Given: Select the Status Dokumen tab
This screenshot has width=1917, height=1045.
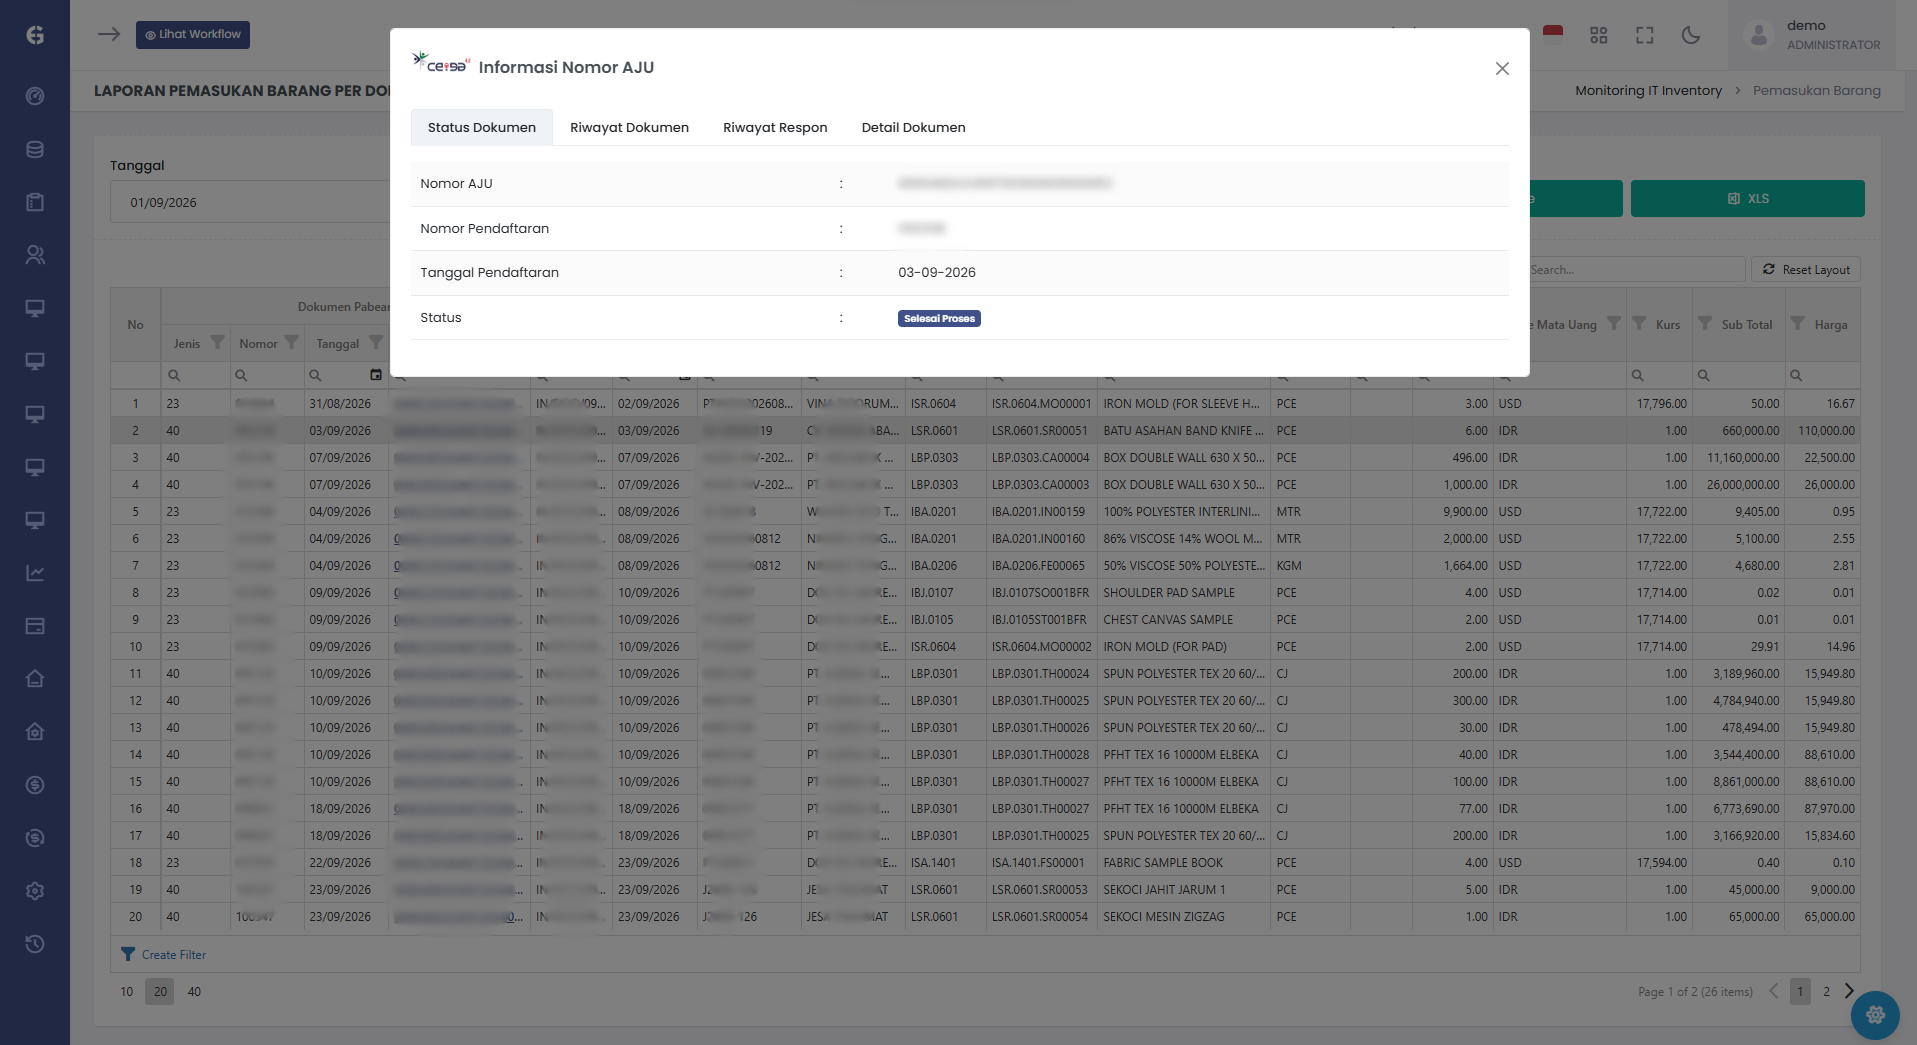Looking at the screenshot, I should [482, 127].
